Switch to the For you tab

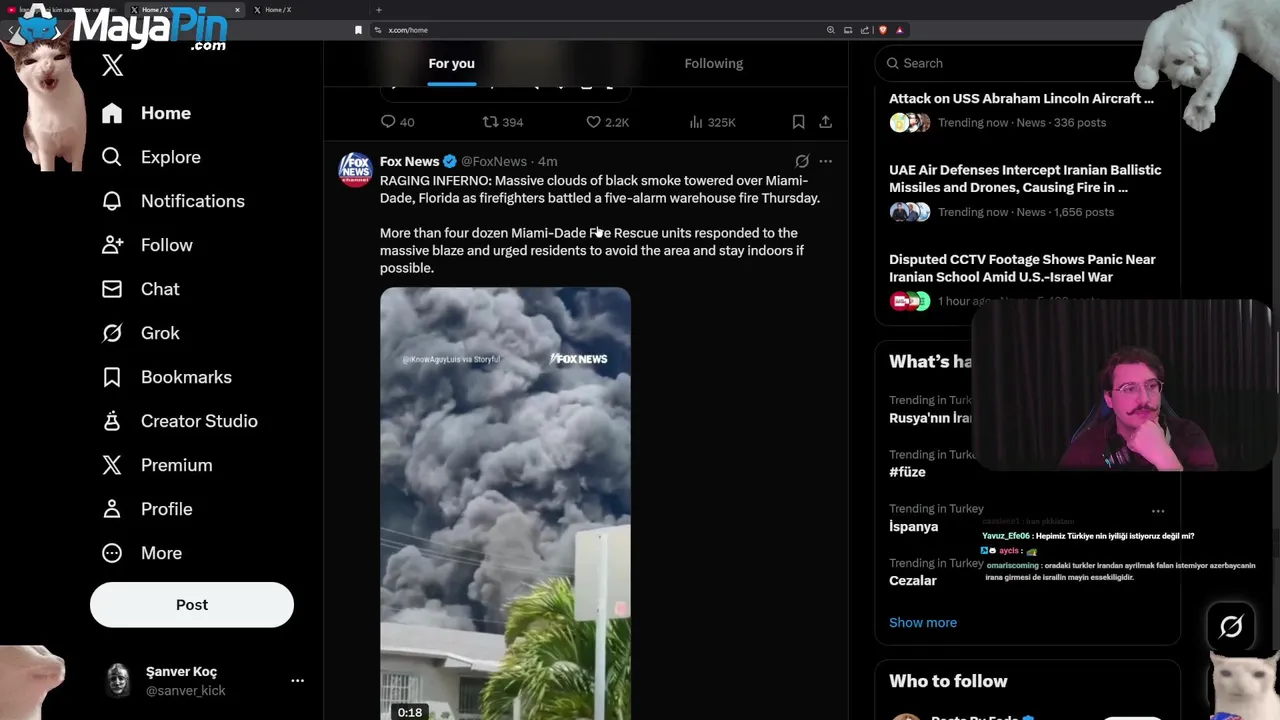[x=451, y=63]
